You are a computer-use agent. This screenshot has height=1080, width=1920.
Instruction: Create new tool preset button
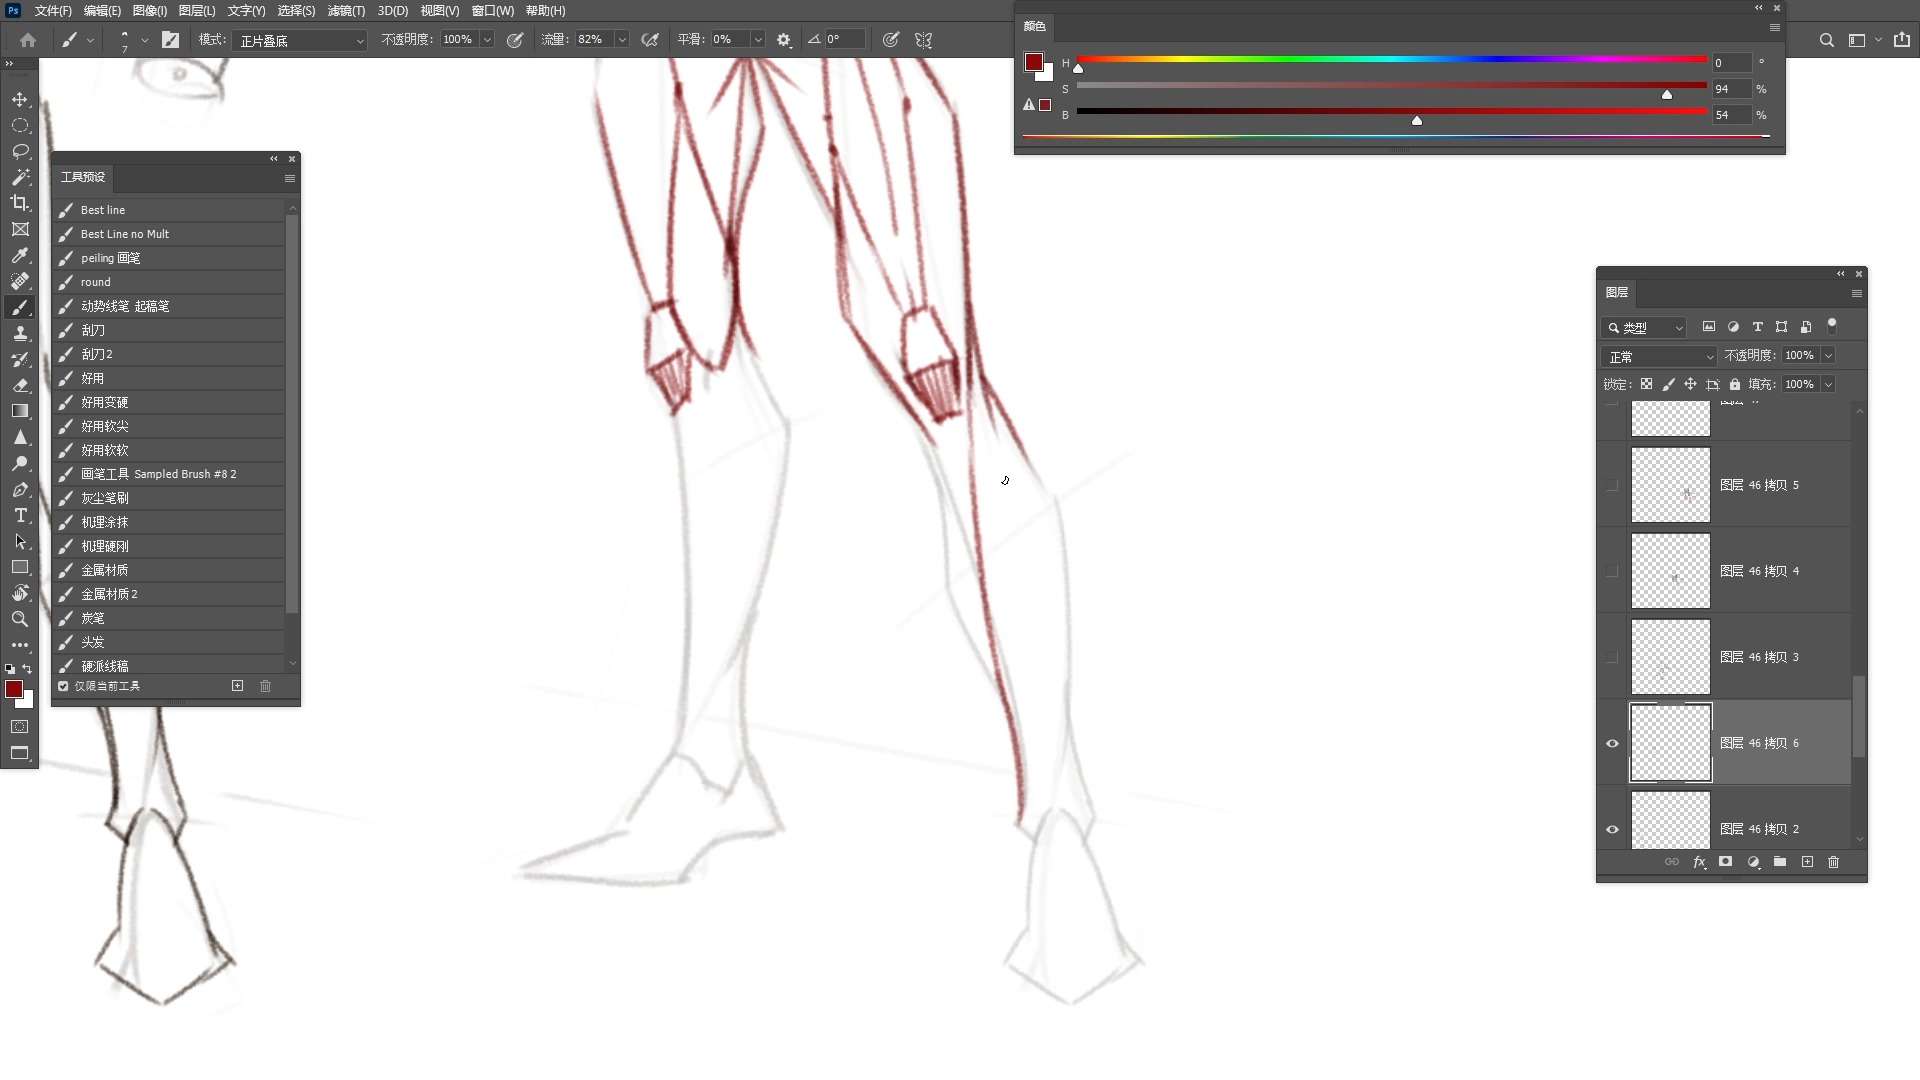click(x=238, y=686)
